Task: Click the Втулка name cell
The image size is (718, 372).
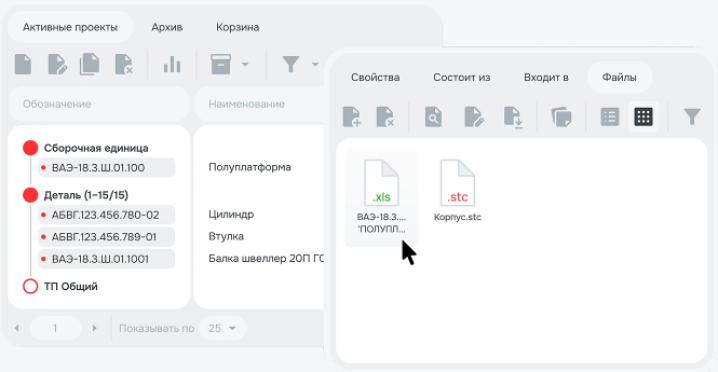Action: tap(226, 236)
